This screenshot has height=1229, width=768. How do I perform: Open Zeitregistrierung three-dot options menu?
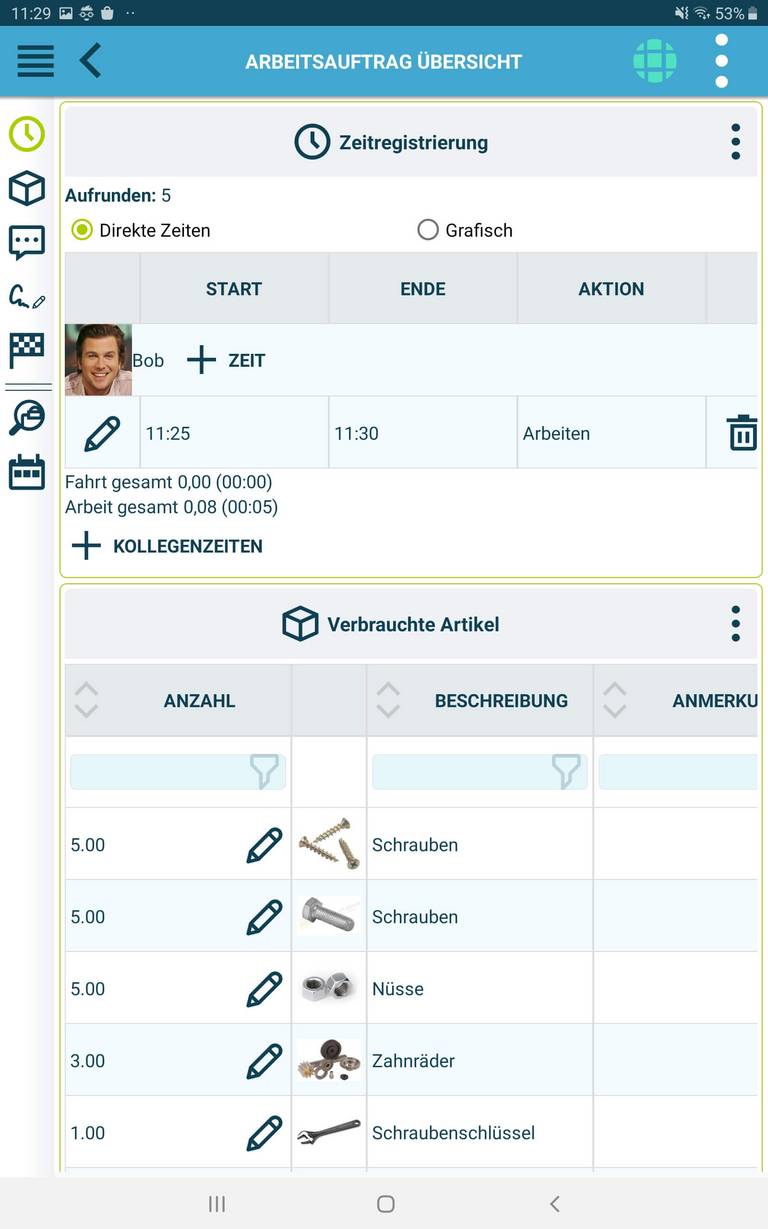click(x=735, y=142)
